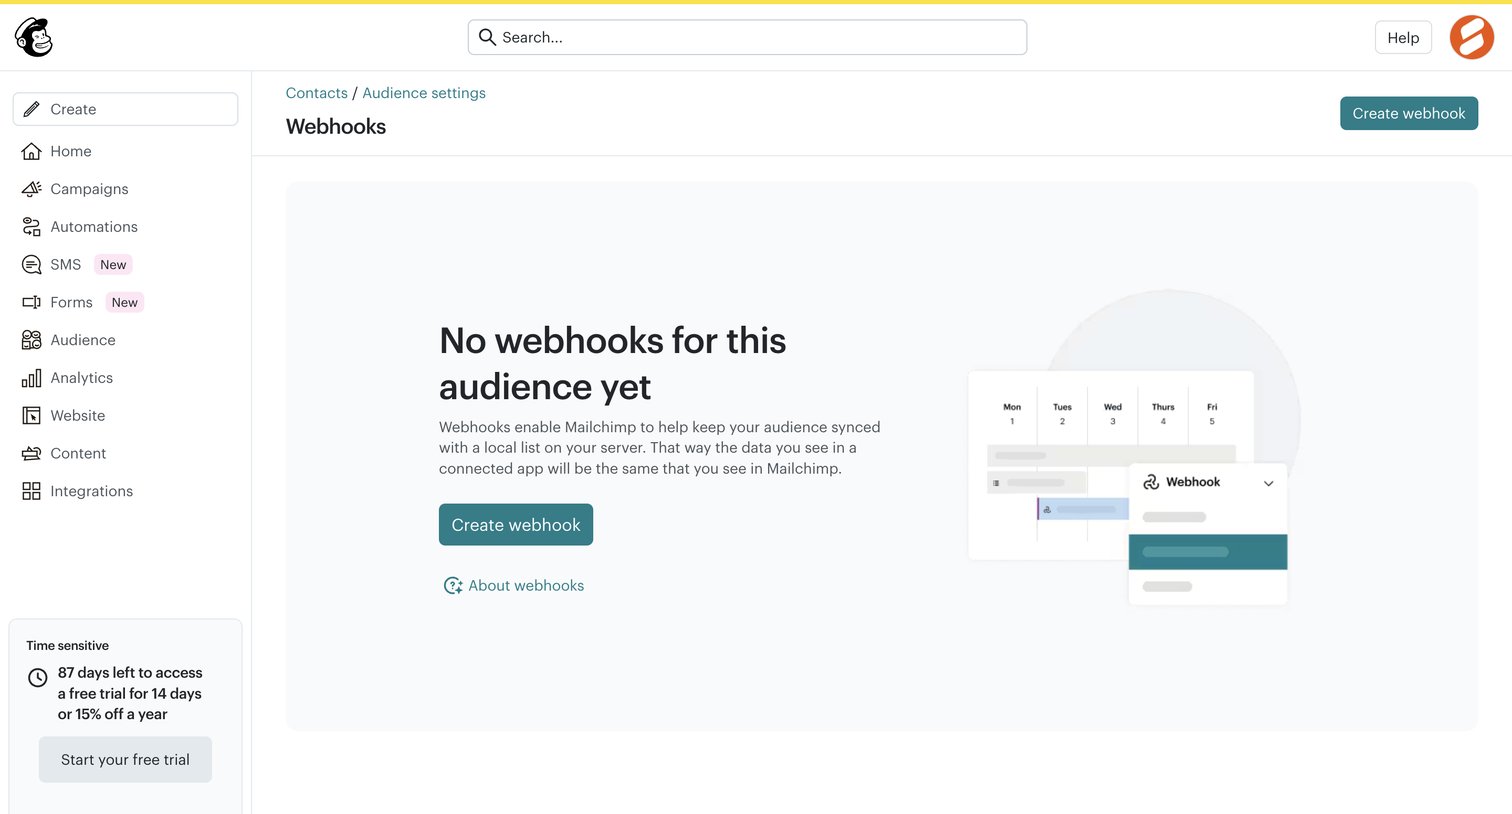Screen dimensions: 1512x814
Task: Follow the Contacts breadcrumb link
Action: coord(317,93)
